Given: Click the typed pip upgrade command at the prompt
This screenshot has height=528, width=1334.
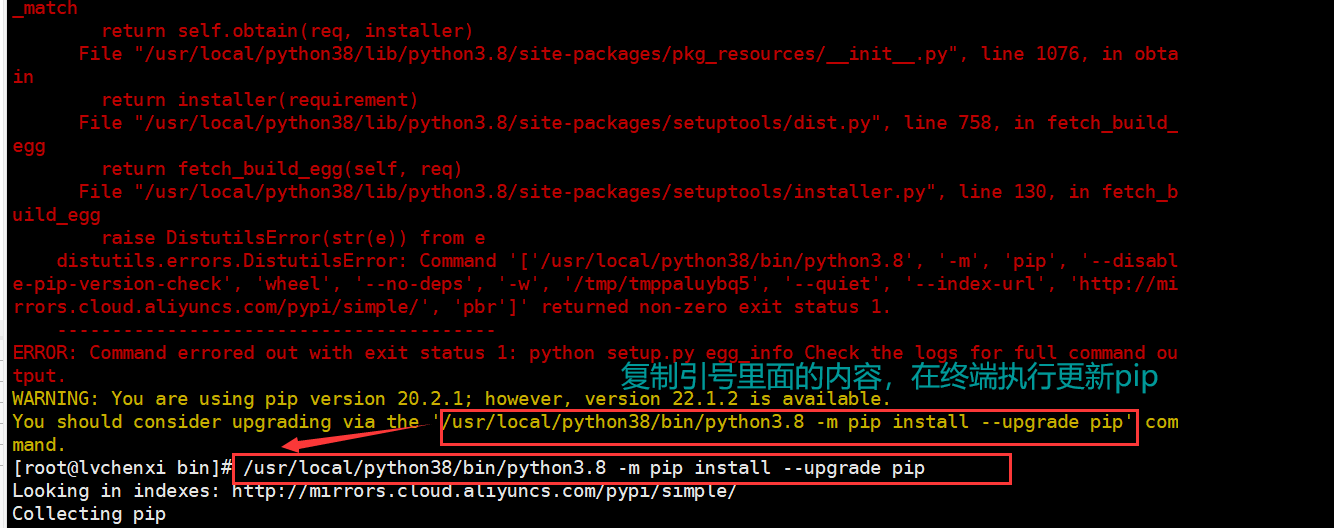Looking at the screenshot, I should click(x=584, y=468).
